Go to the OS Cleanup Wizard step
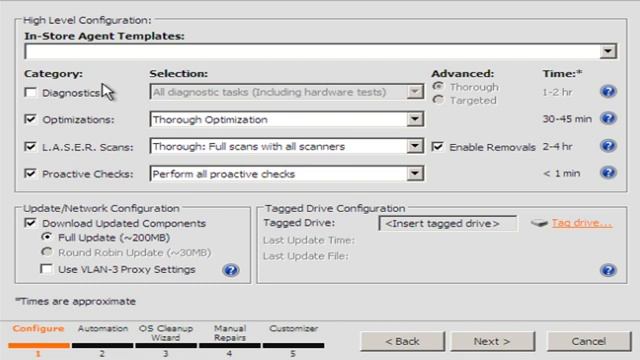 [x=166, y=333]
